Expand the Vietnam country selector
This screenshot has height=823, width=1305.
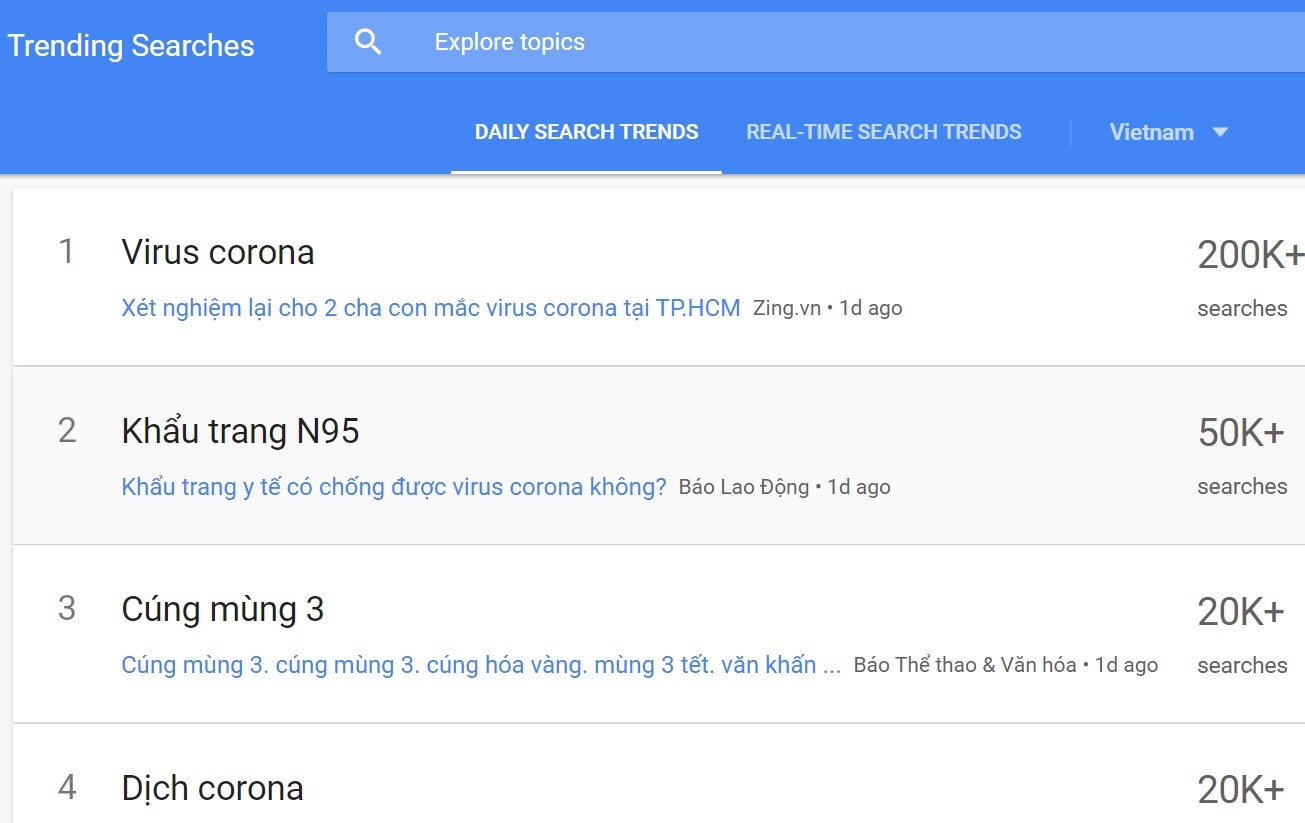(x=1152, y=131)
